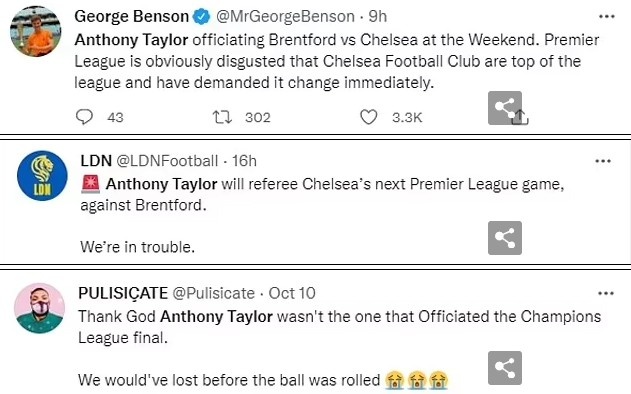631x394 pixels.
Task: Like George Benson's tweet with the heart icon
Action: (368, 117)
